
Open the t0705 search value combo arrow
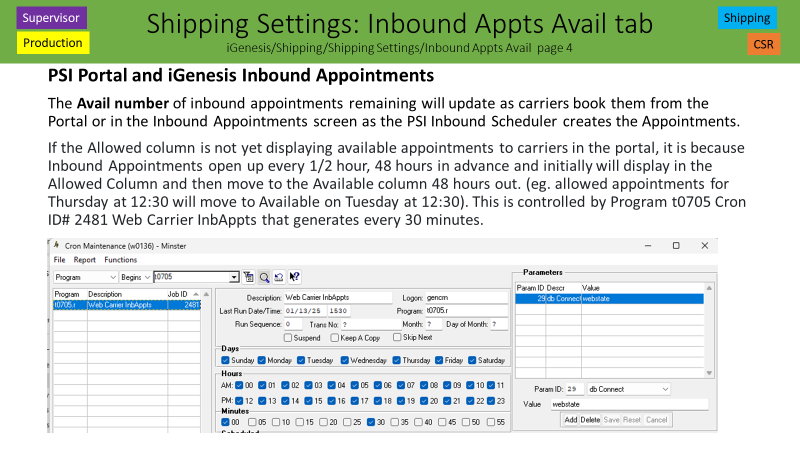click(x=234, y=277)
